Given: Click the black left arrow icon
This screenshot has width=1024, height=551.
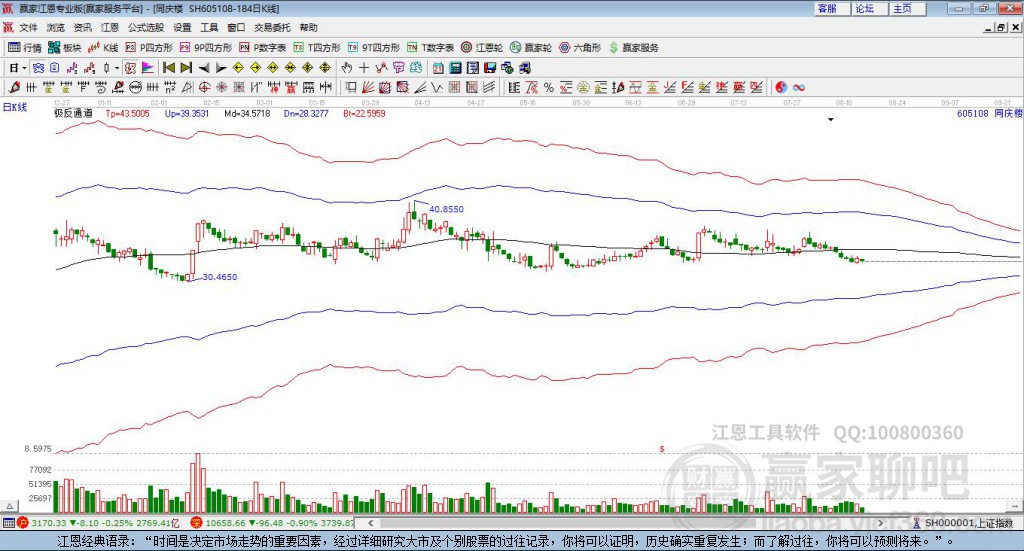Looking at the screenshot, I should coord(204,68).
